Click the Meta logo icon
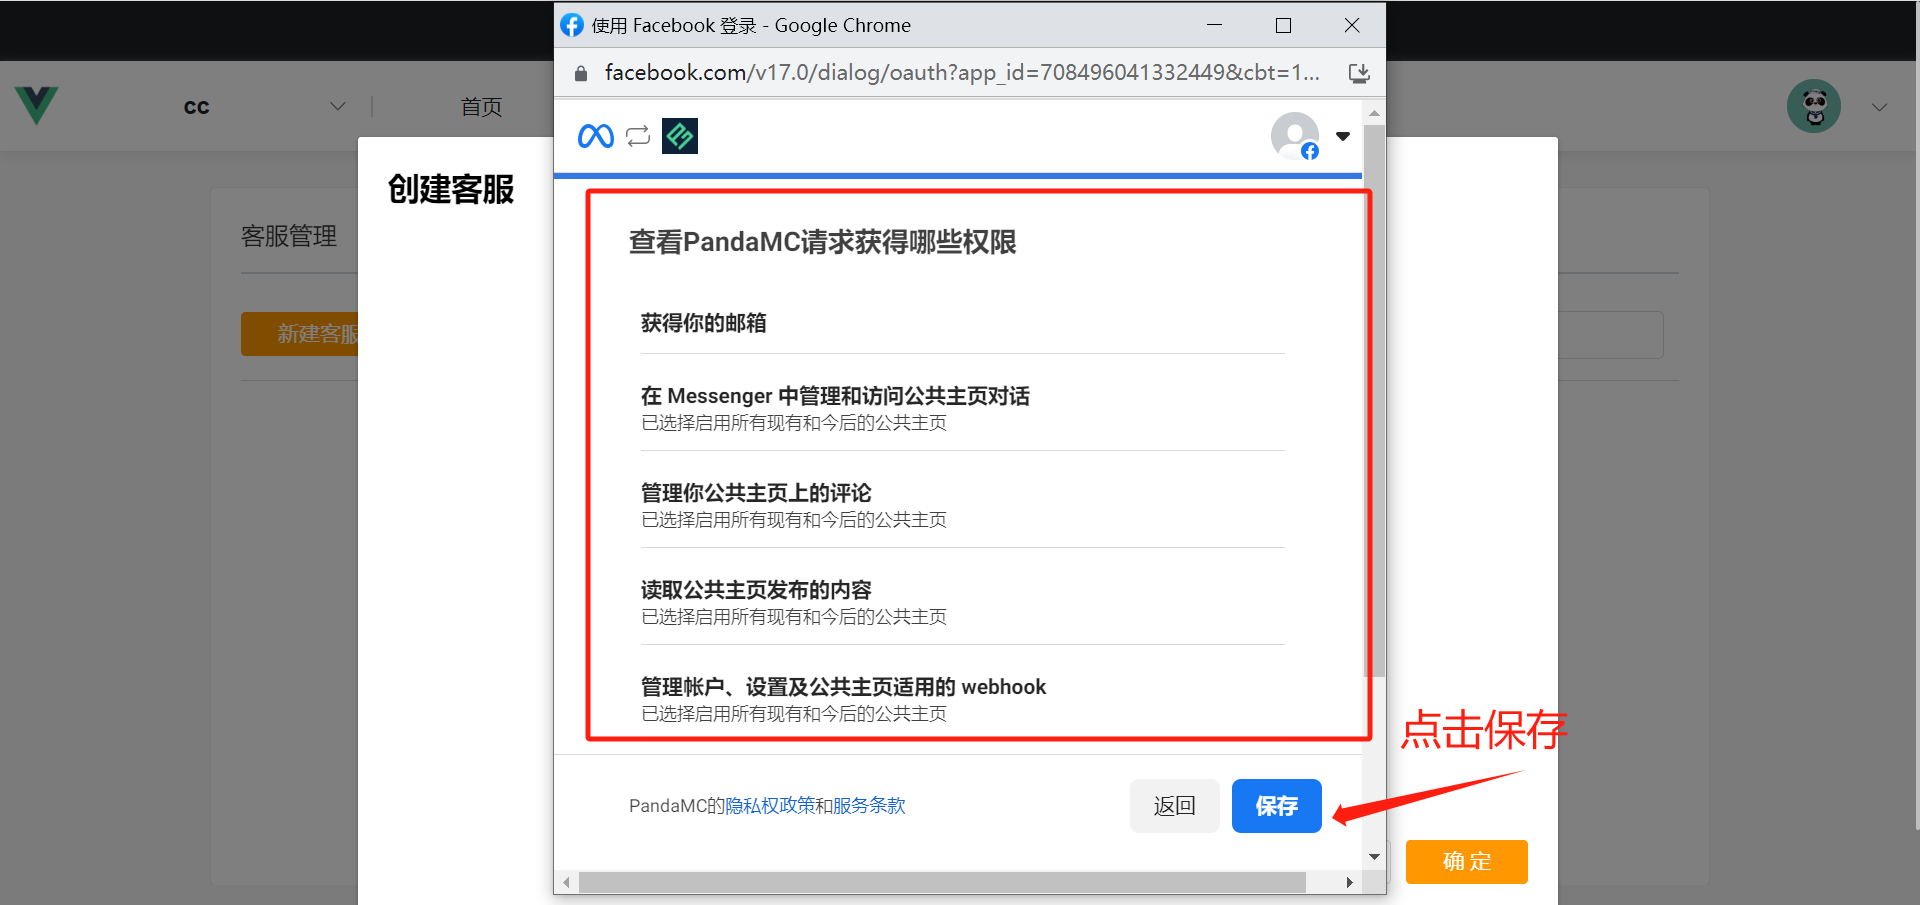Image resolution: width=1920 pixels, height=905 pixels. [596, 136]
